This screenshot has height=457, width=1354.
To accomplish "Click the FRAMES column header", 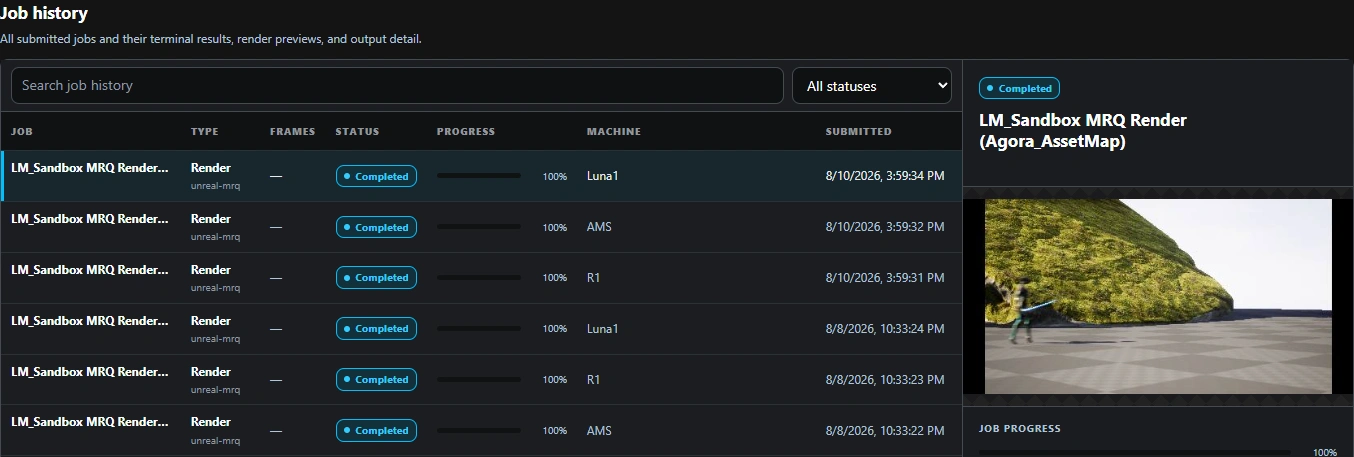I will point(292,131).
